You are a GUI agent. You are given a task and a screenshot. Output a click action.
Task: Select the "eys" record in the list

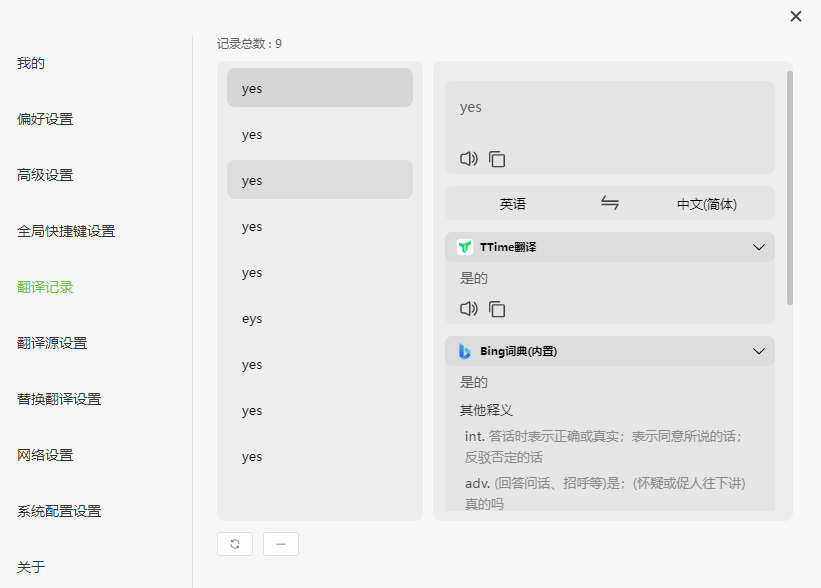319,318
